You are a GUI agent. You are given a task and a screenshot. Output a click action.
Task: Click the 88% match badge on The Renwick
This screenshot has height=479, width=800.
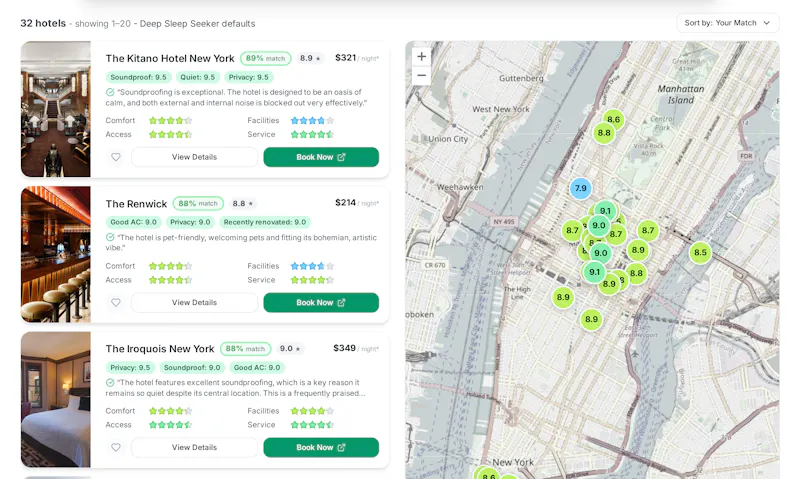198,204
